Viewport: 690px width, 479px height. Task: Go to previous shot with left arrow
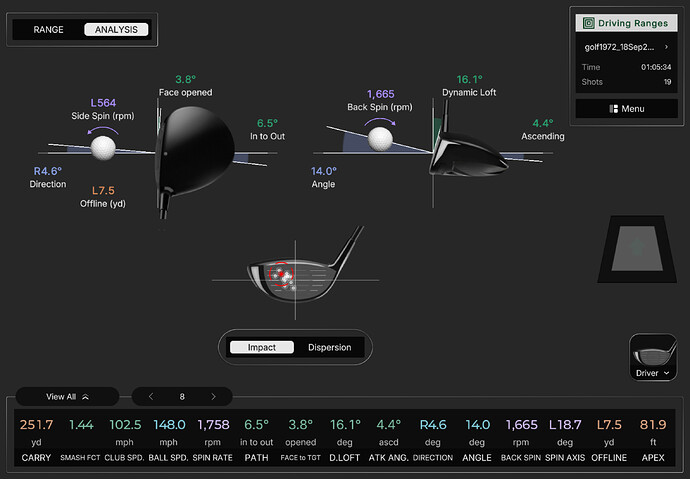tap(151, 397)
